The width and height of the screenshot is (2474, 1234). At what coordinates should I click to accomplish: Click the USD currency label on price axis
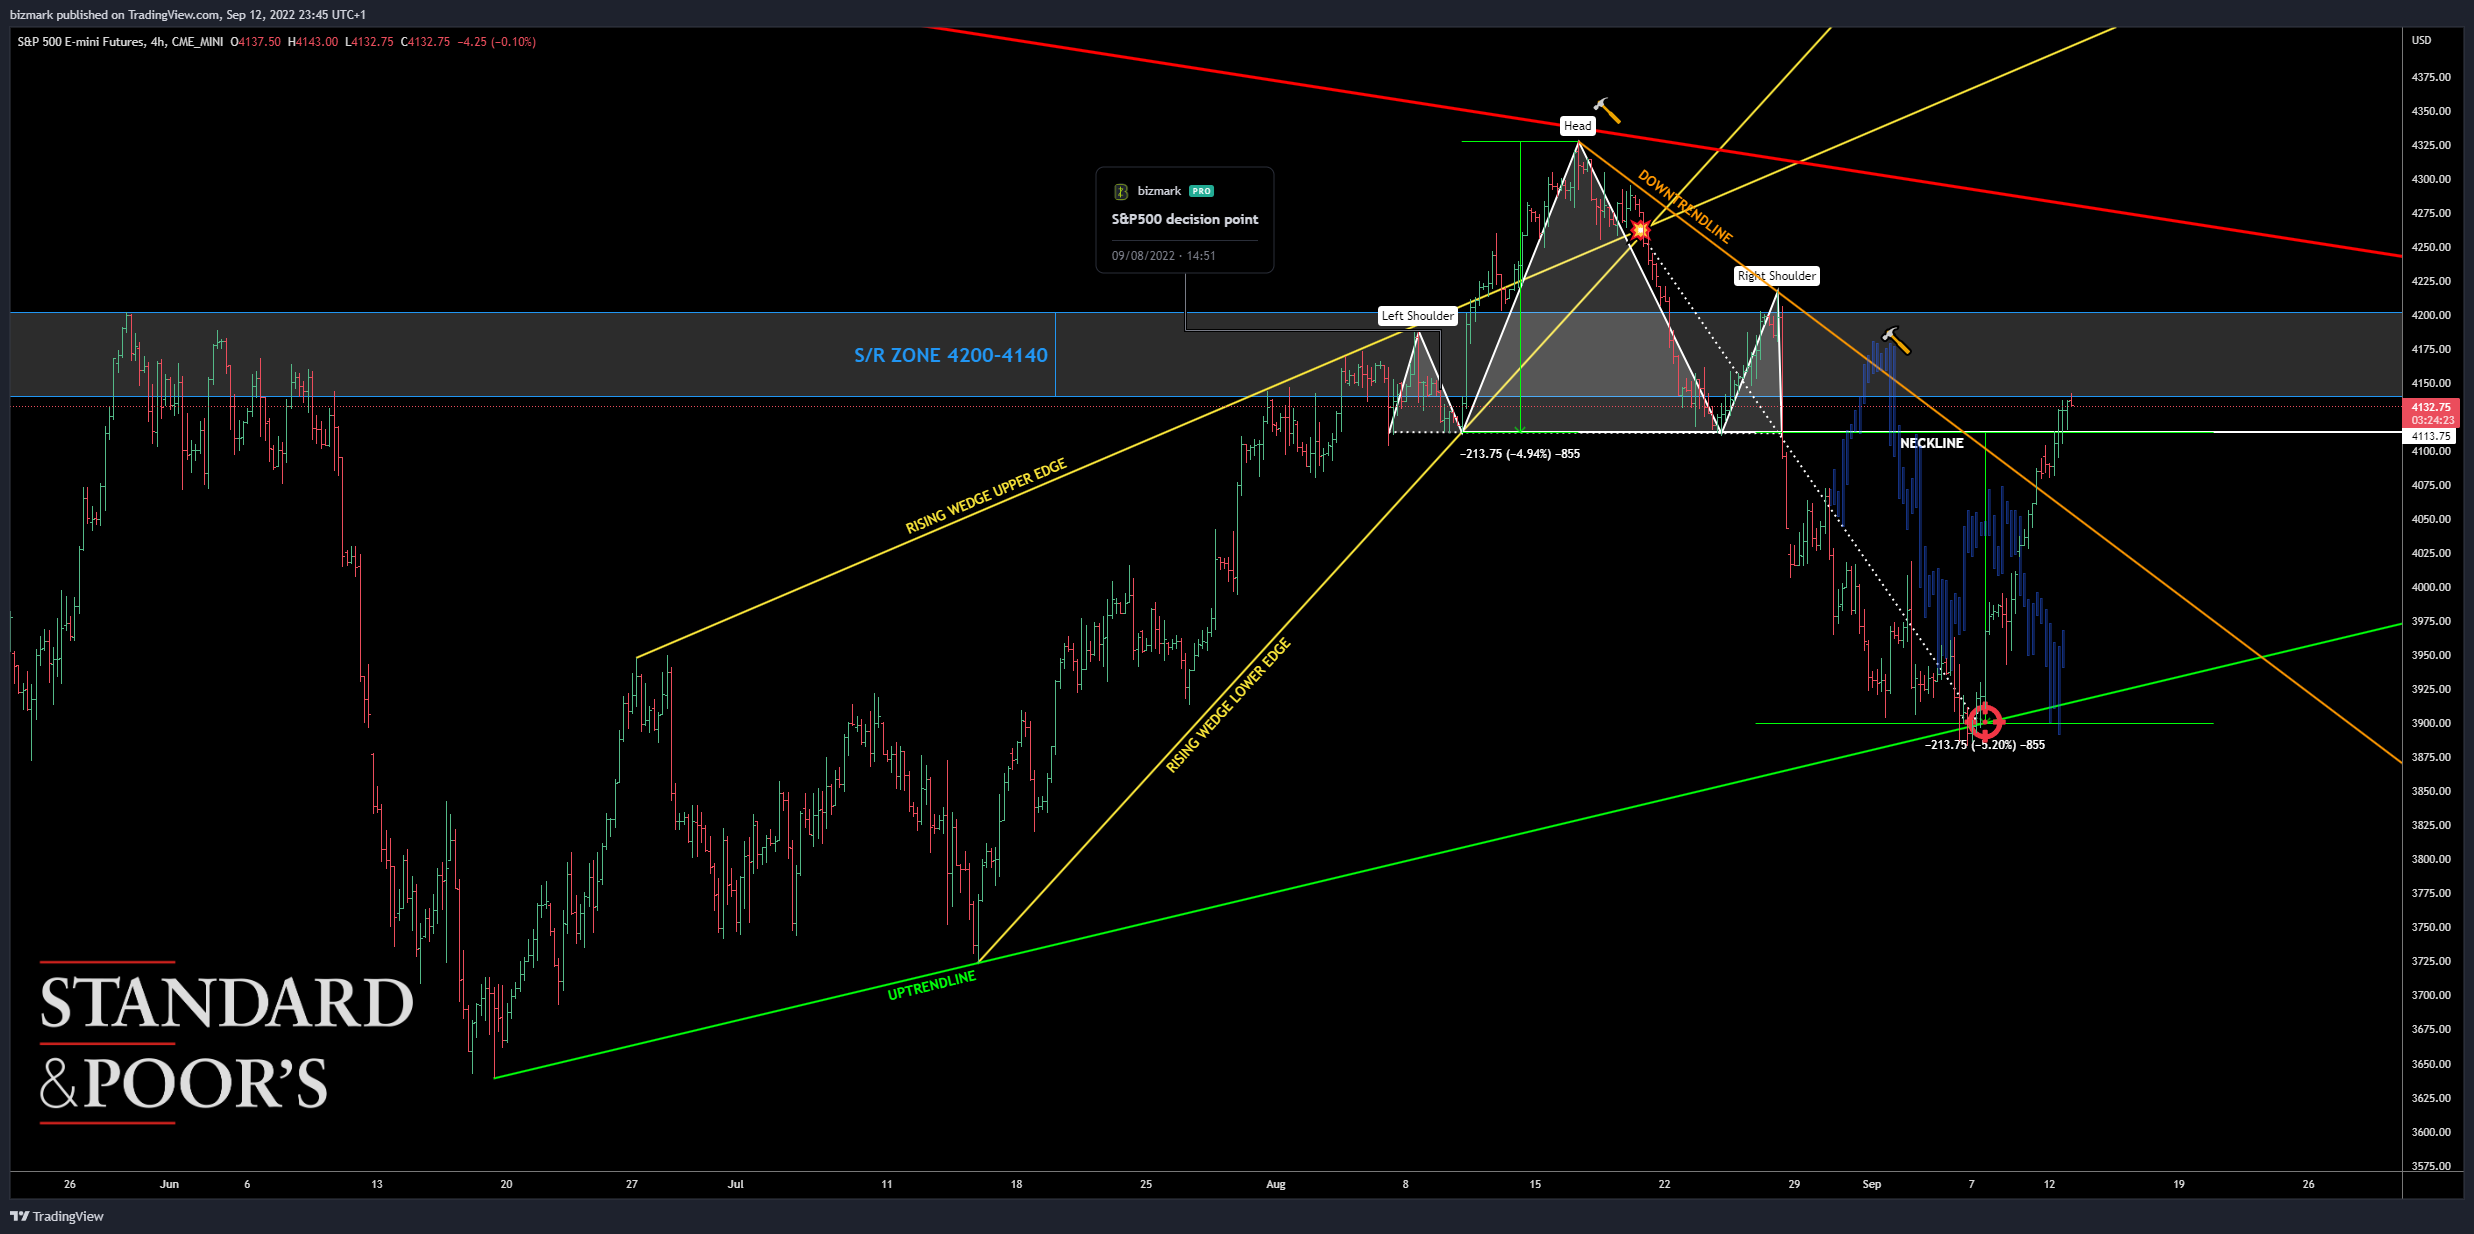pyautogui.click(x=2421, y=41)
